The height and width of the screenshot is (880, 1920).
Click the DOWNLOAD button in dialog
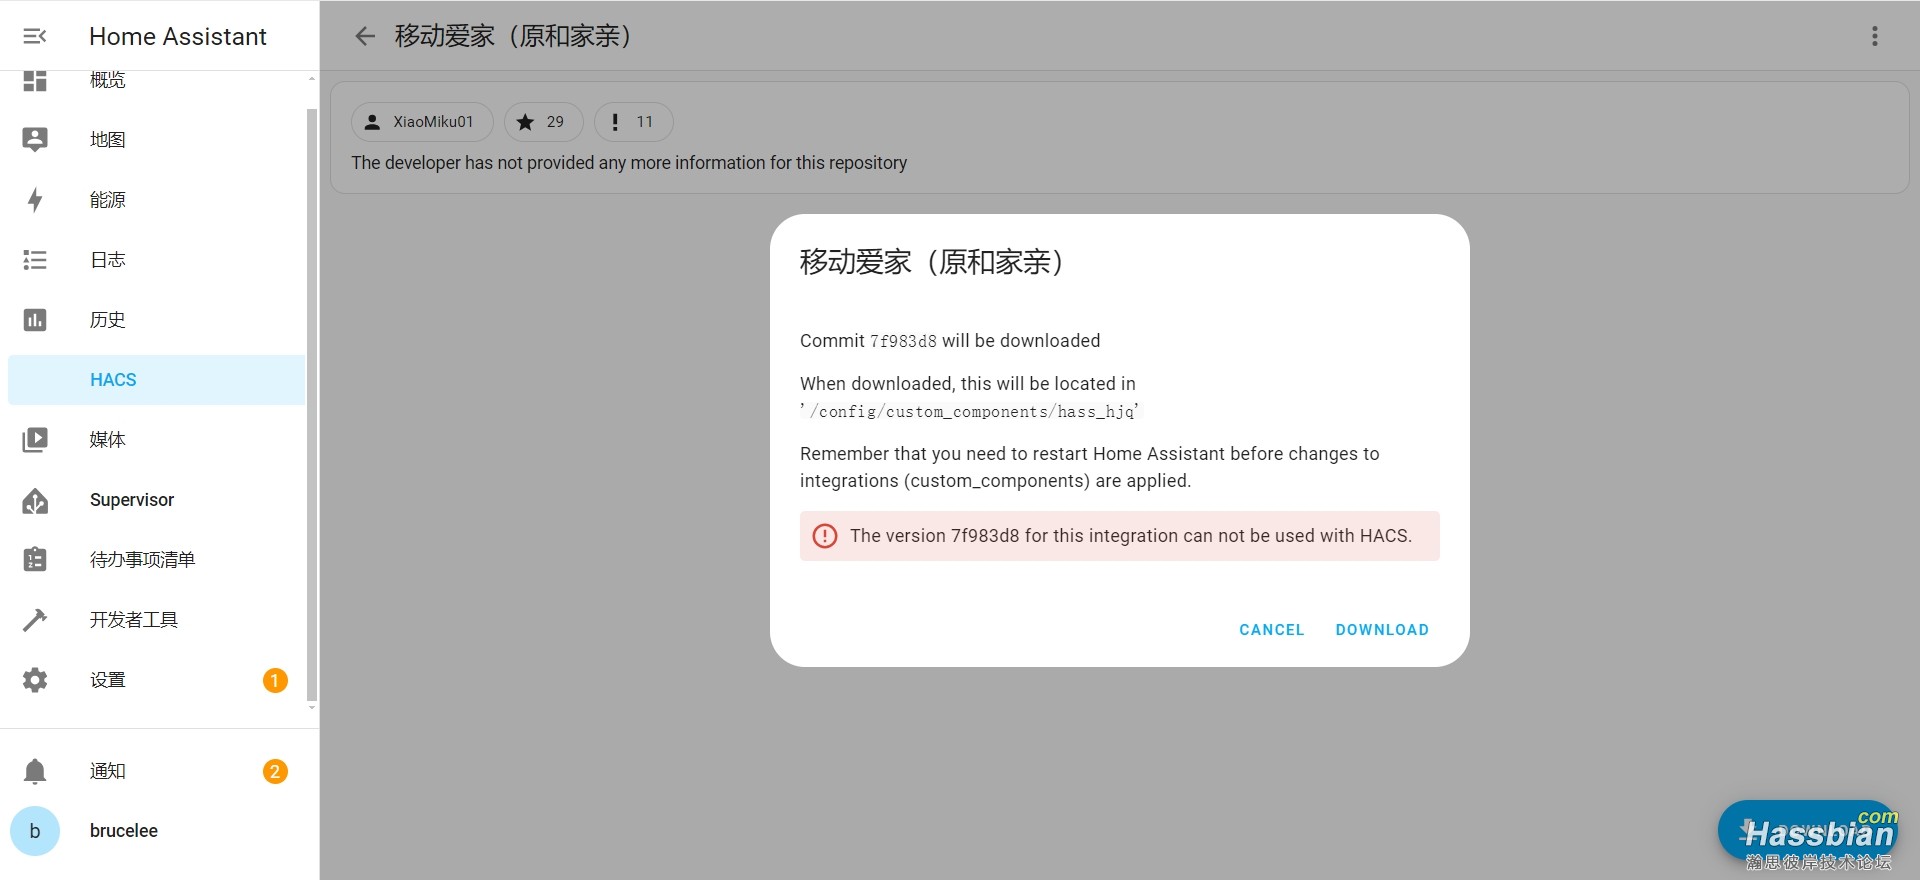click(1382, 630)
